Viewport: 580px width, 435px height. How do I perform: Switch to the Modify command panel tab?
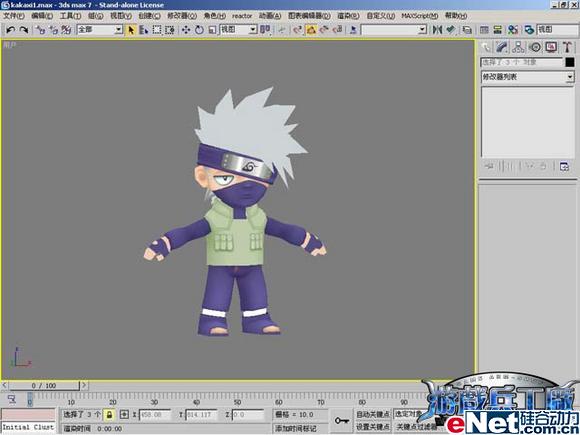(502, 47)
